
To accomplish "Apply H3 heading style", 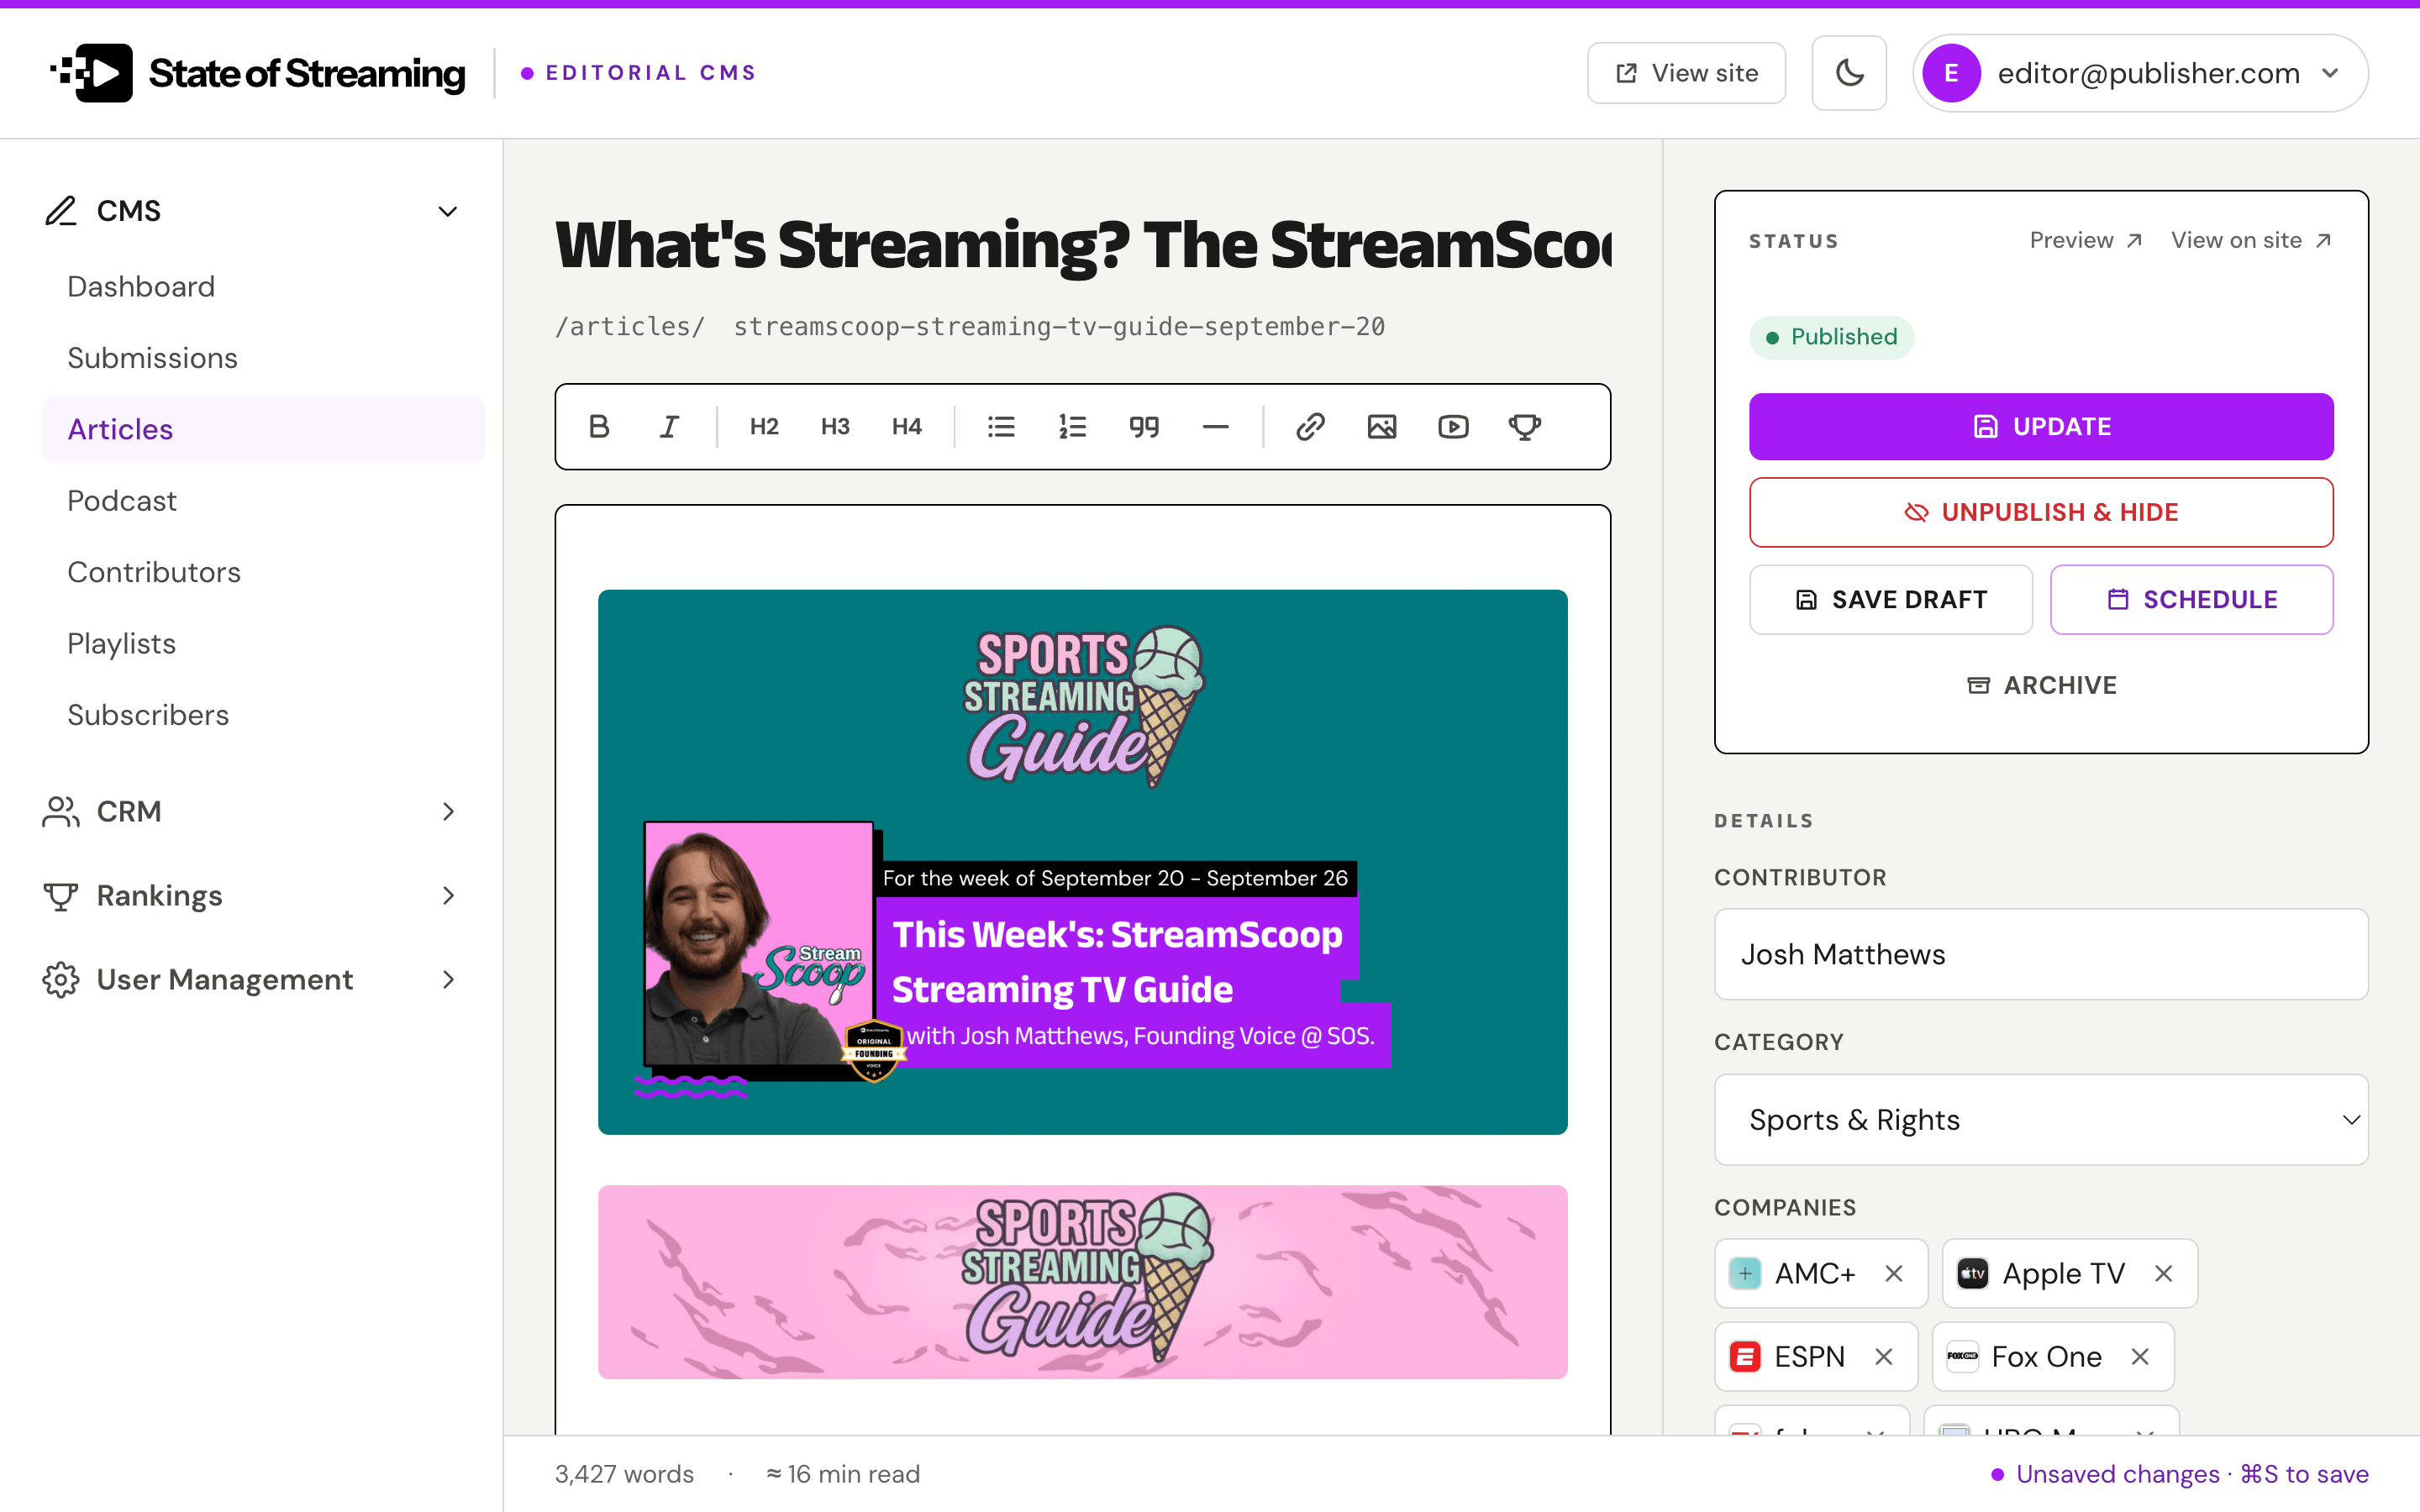I will tap(835, 427).
